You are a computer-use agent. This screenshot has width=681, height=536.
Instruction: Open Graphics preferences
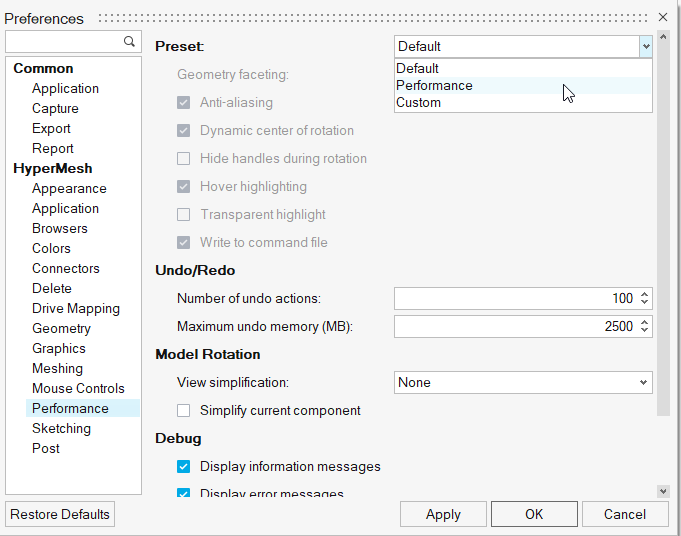point(59,348)
